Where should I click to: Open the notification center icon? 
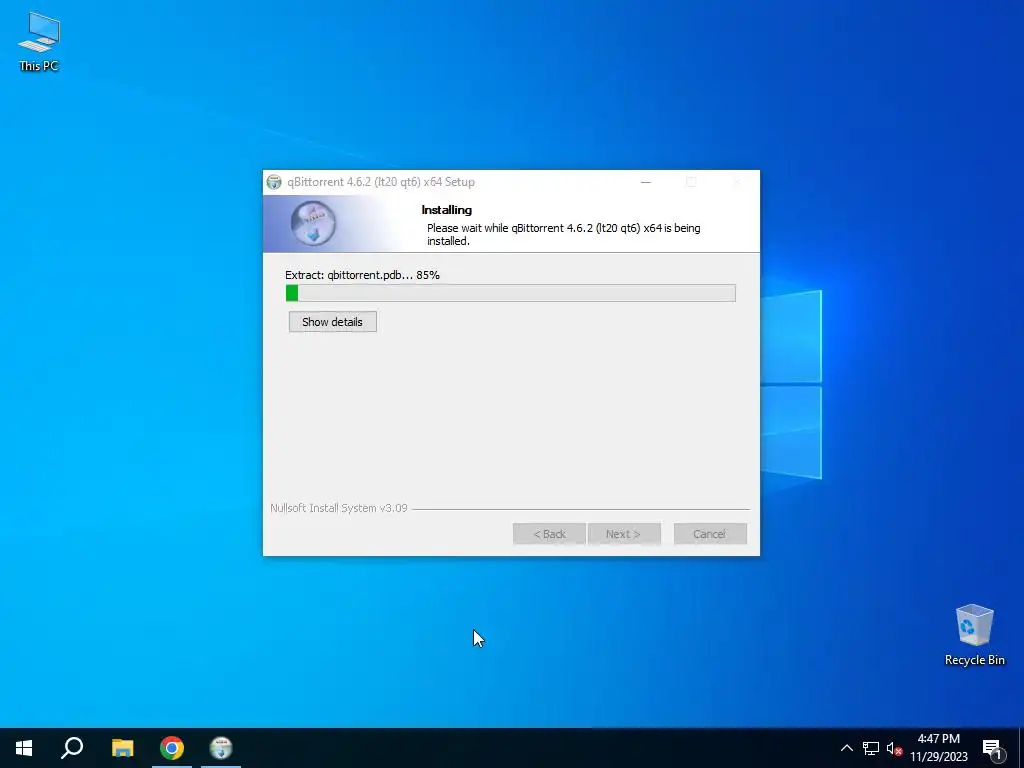click(x=993, y=748)
